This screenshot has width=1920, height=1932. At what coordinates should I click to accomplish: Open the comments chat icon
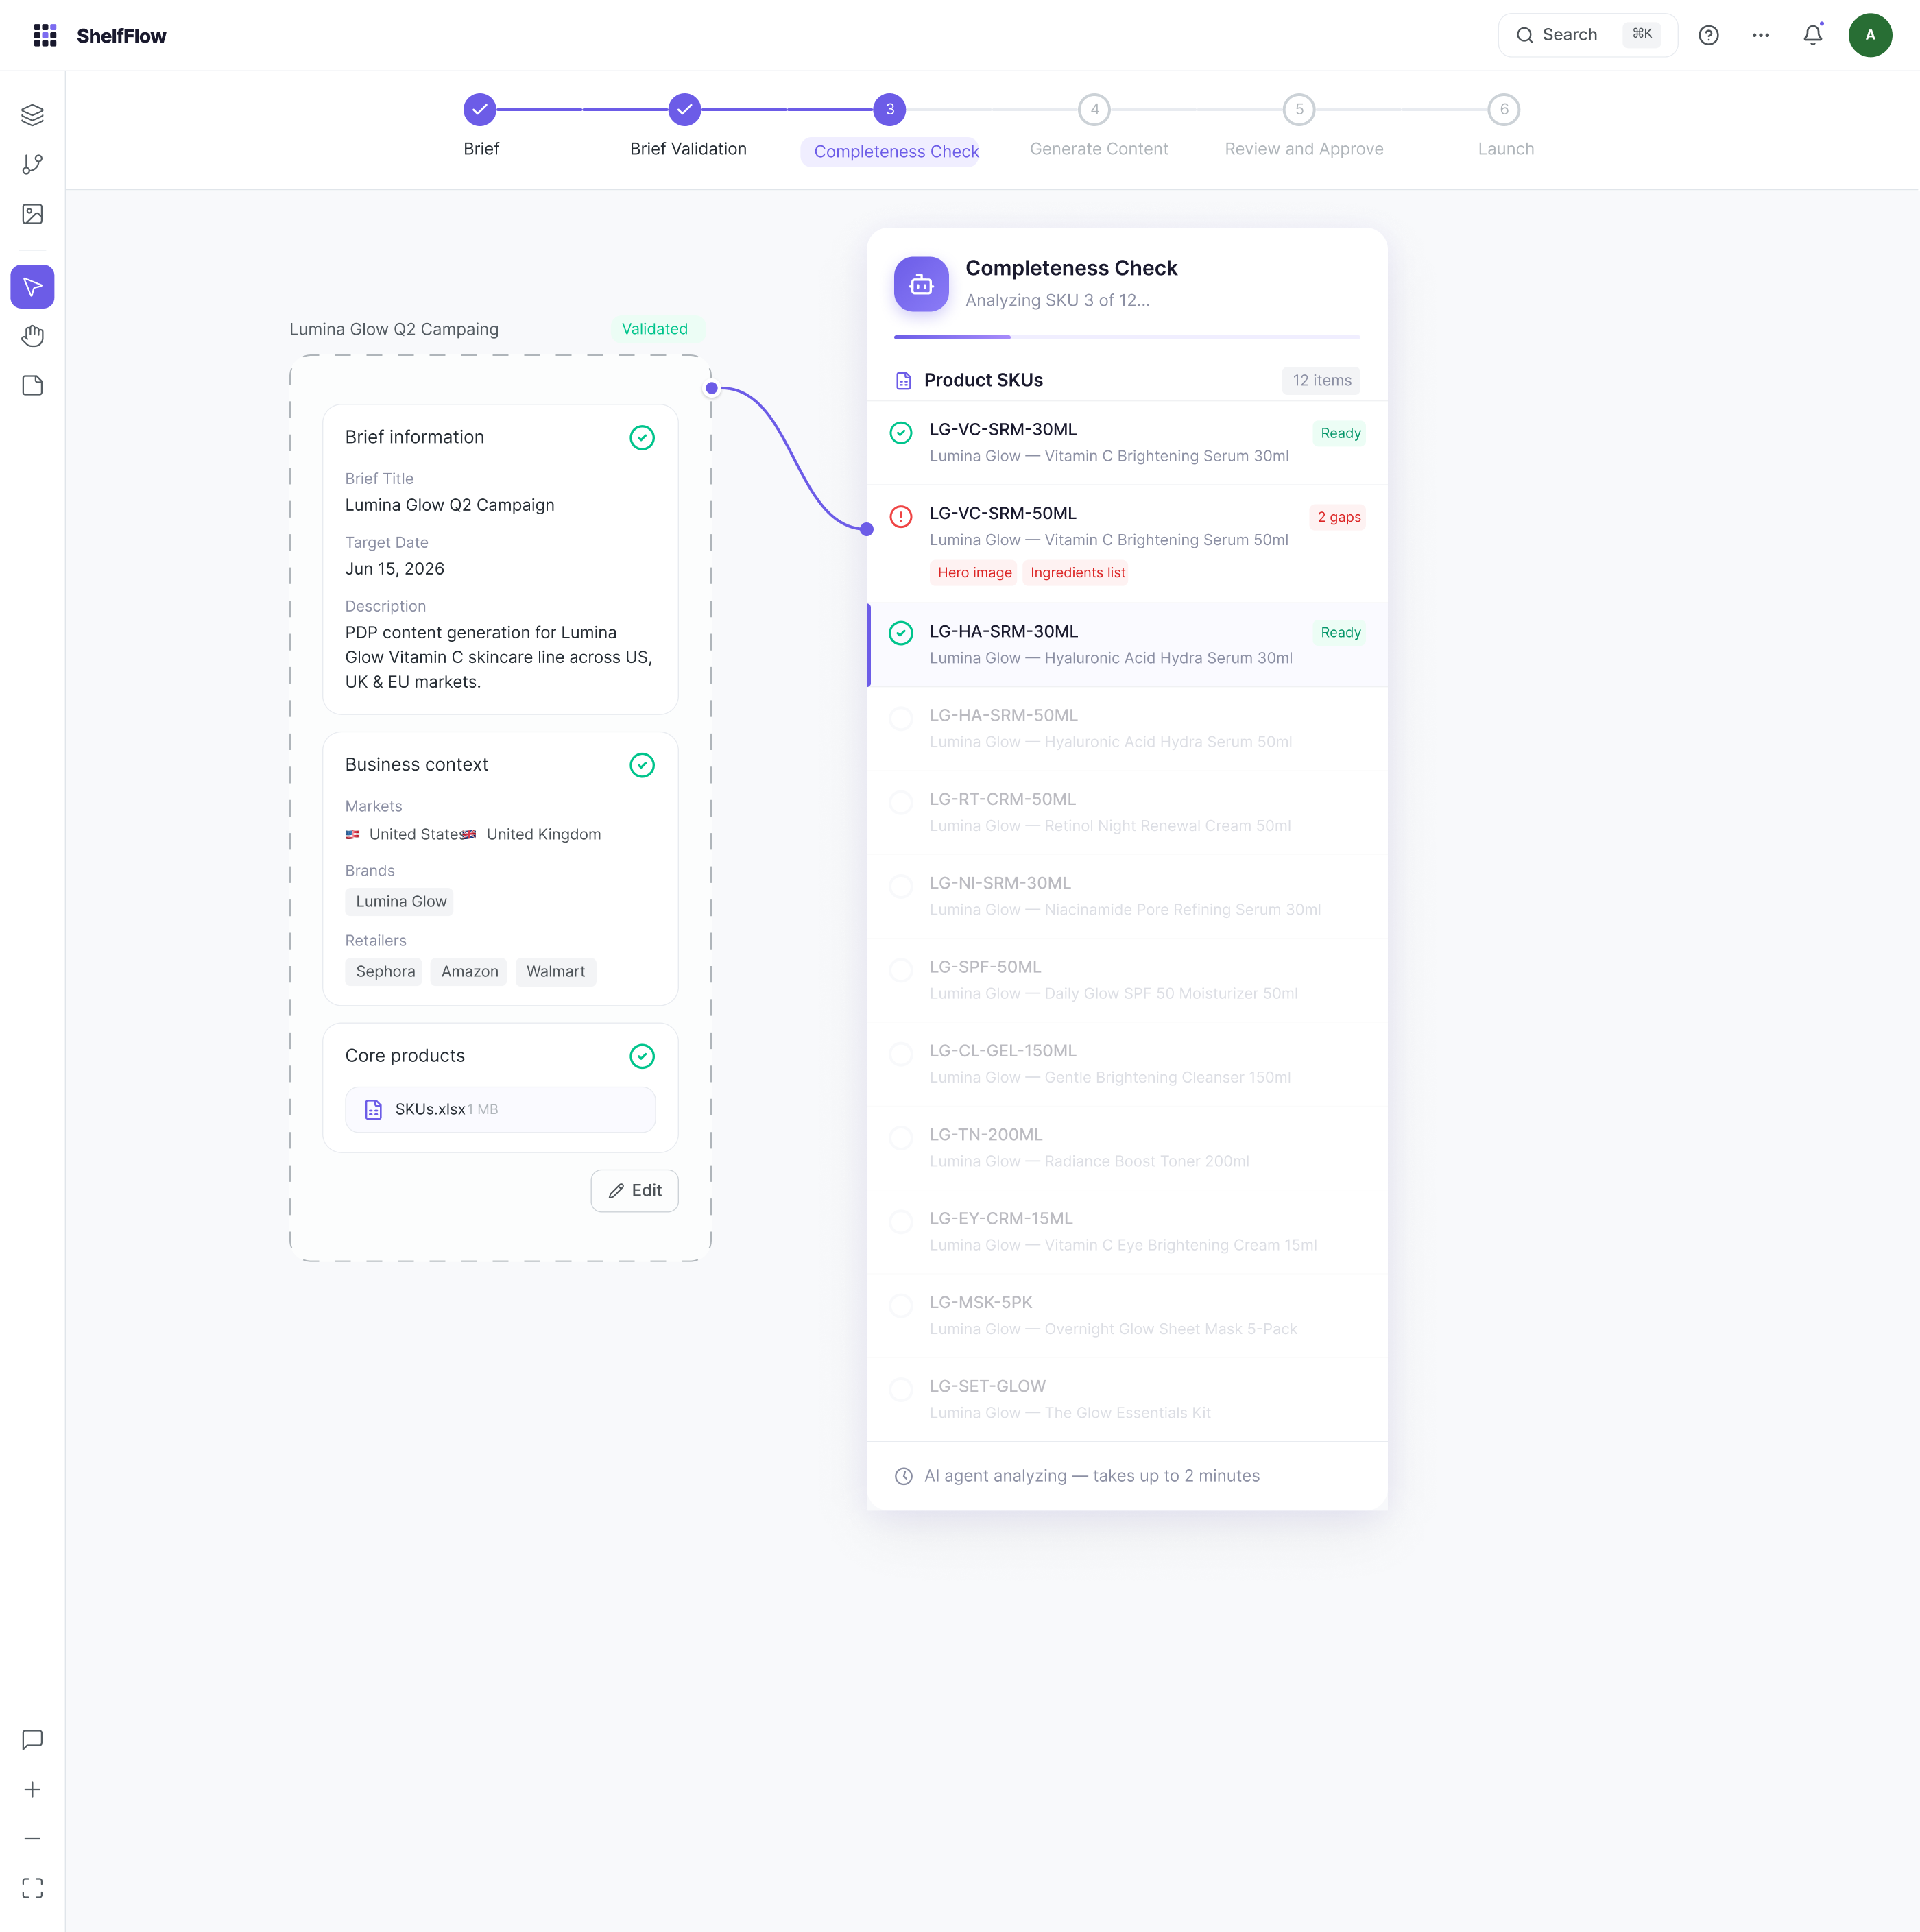(x=32, y=1739)
